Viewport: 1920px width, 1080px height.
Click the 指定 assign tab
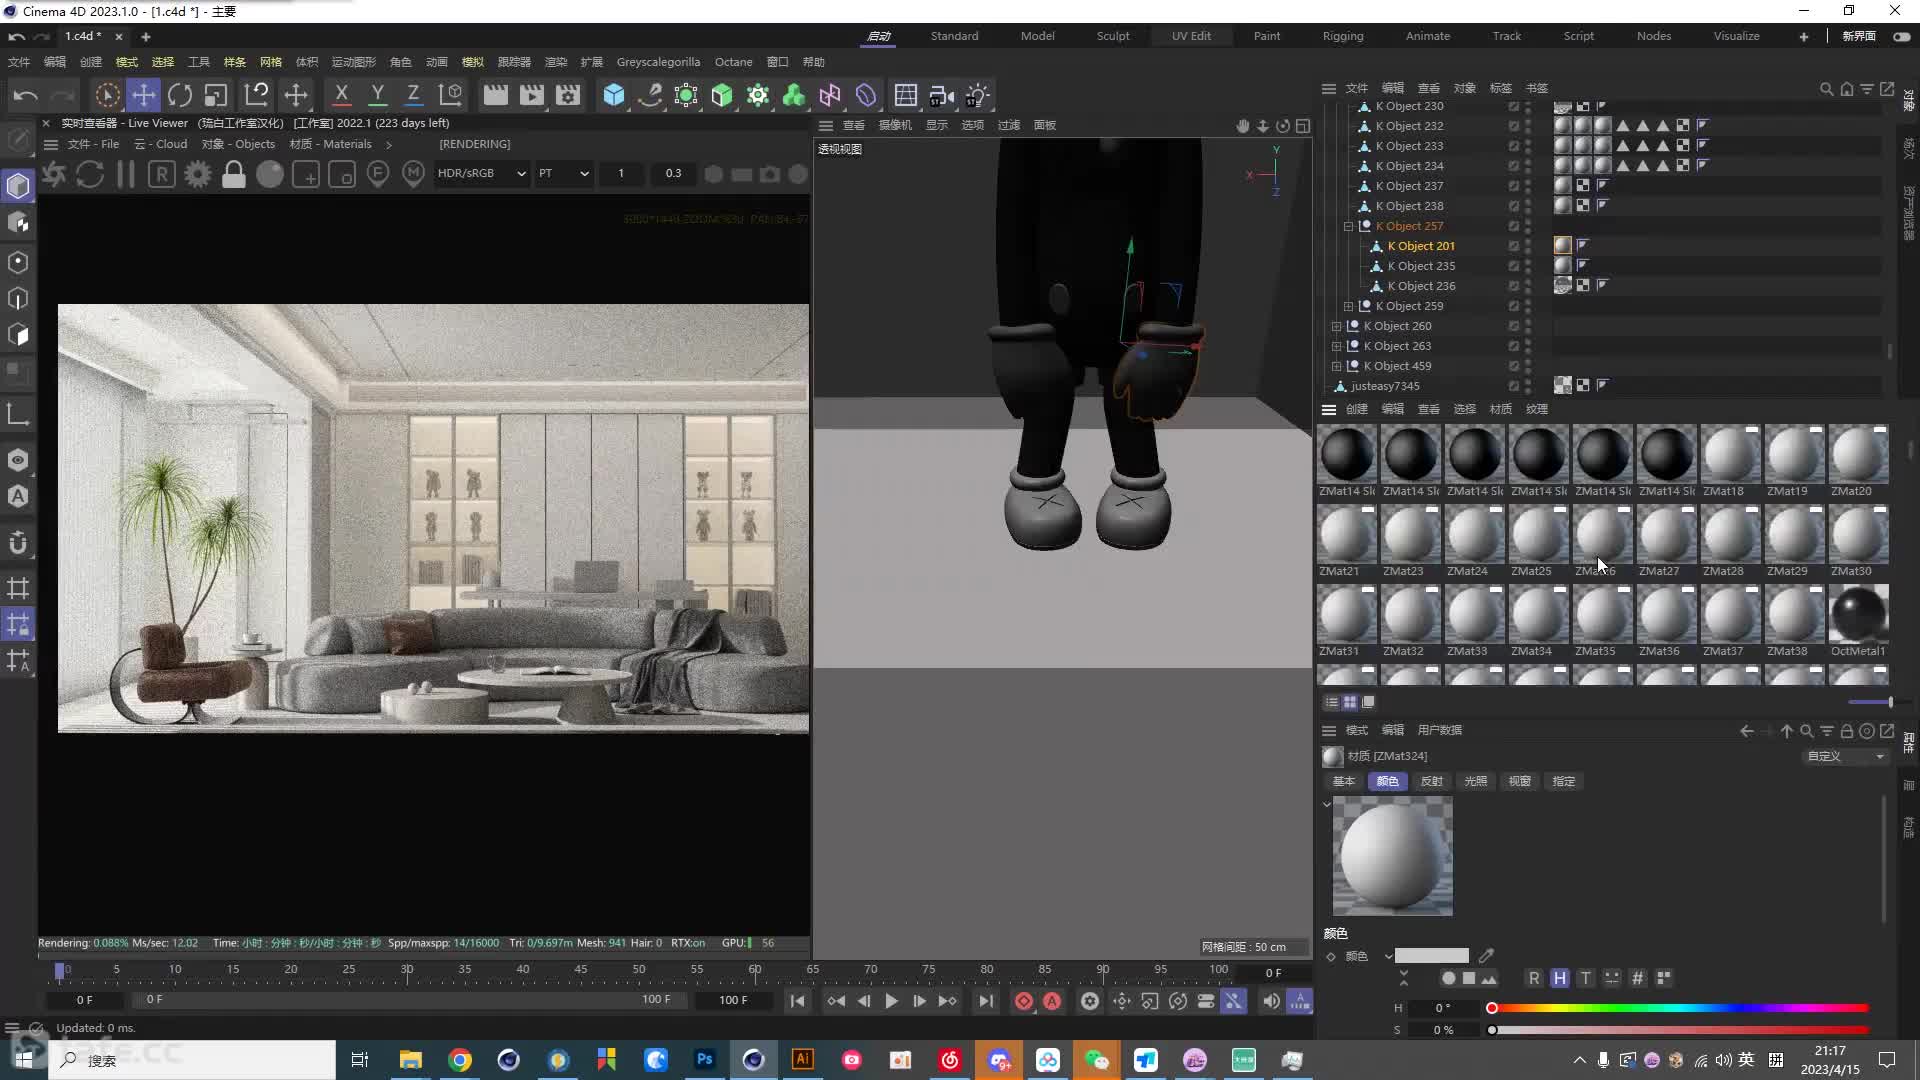pyautogui.click(x=1563, y=781)
